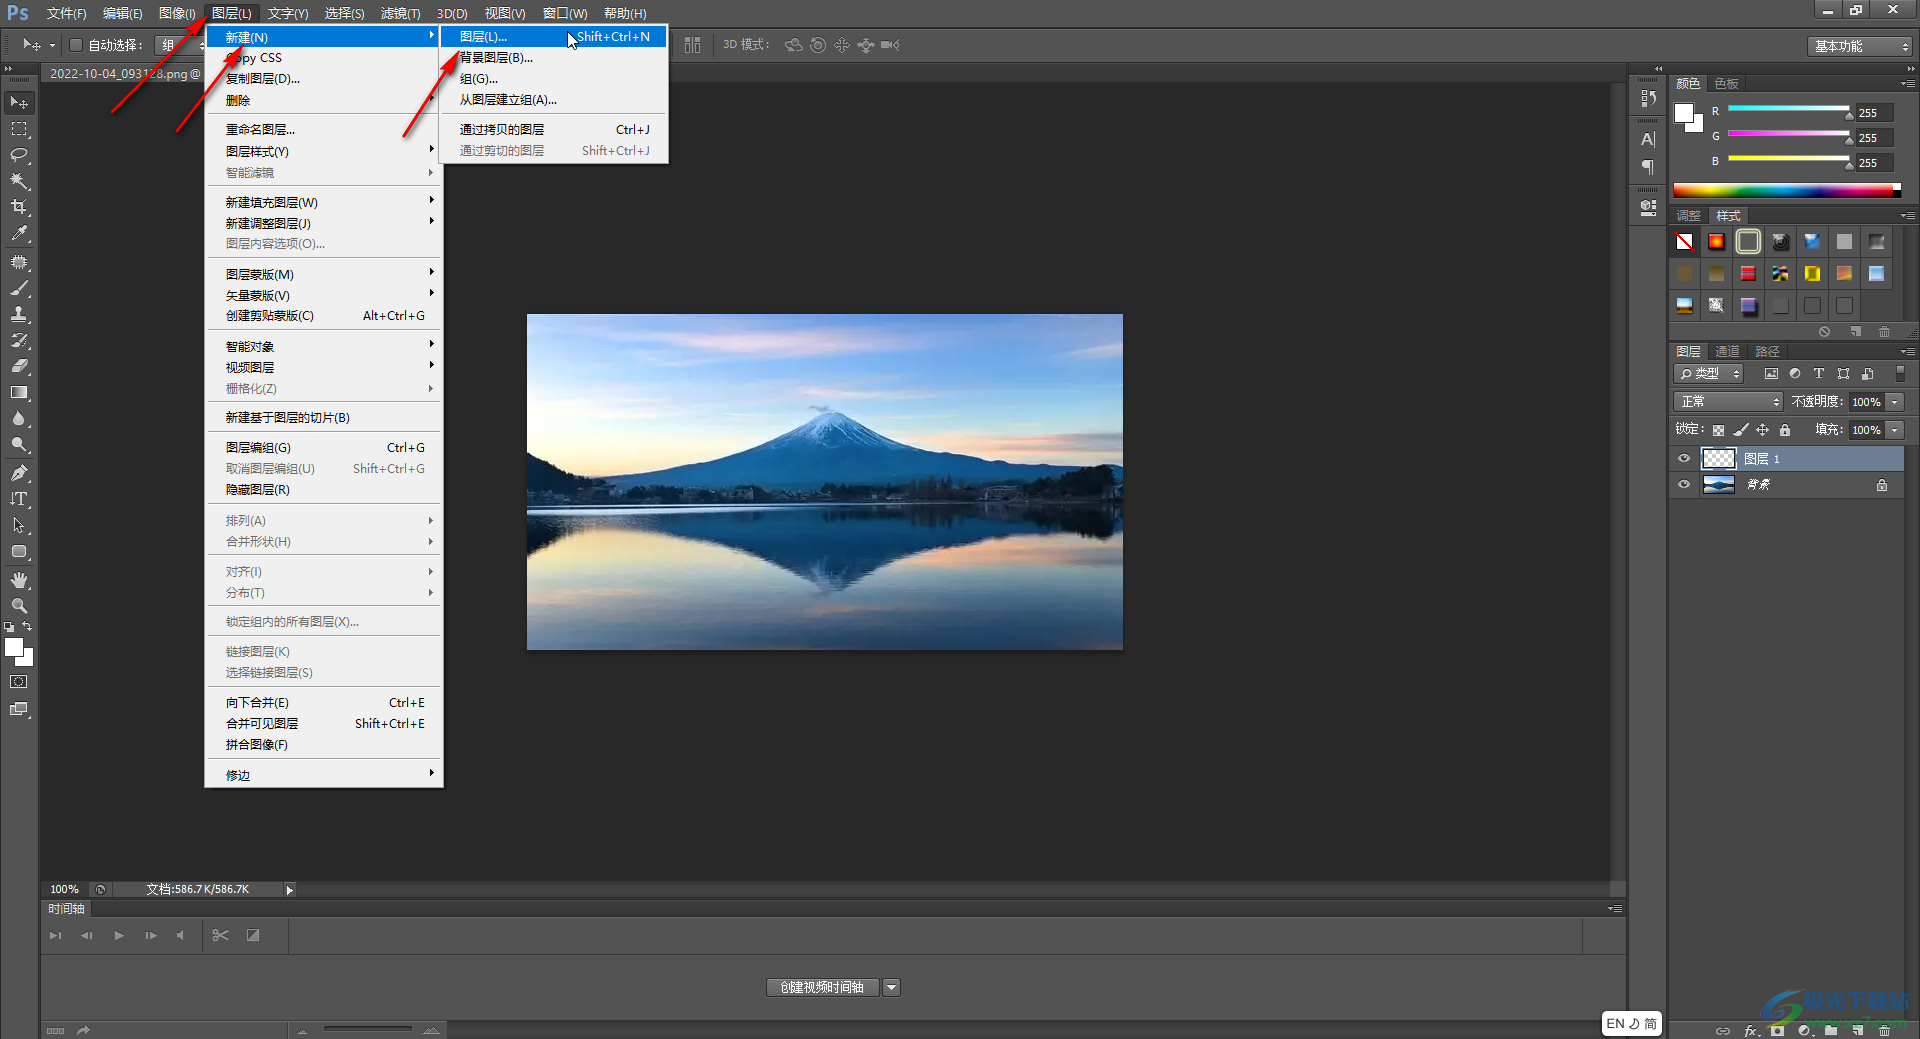This screenshot has width=1920, height=1039.
Task: Expand the 智能对象 submenu
Action: pyautogui.click(x=324, y=346)
